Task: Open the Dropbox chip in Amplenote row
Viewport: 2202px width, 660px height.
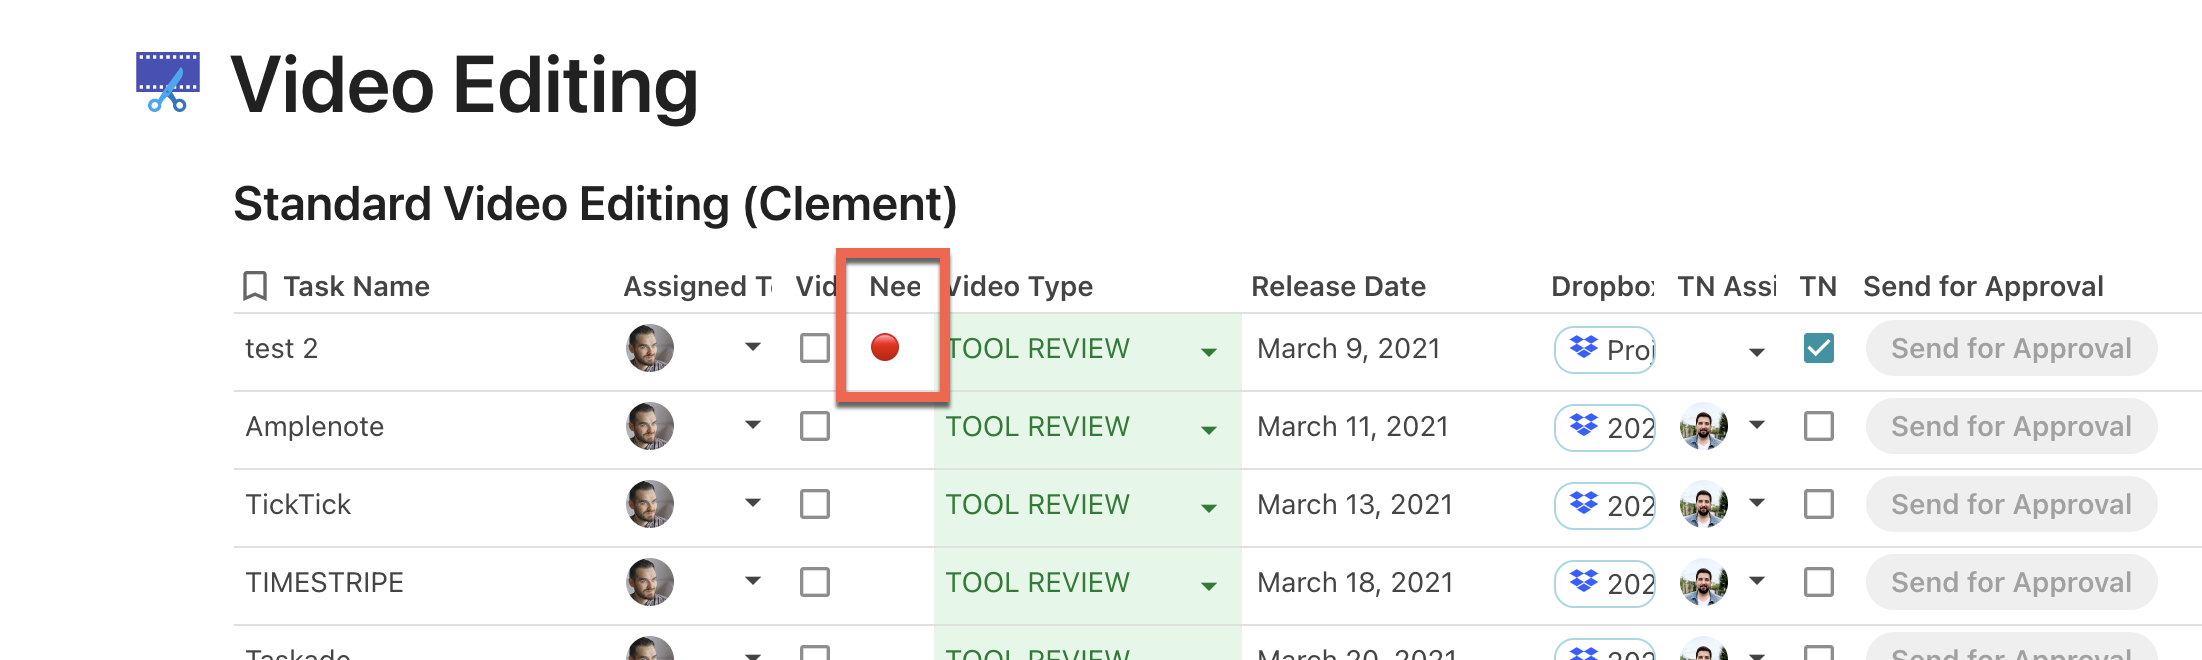Action: pyautogui.click(x=1605, y=427)
